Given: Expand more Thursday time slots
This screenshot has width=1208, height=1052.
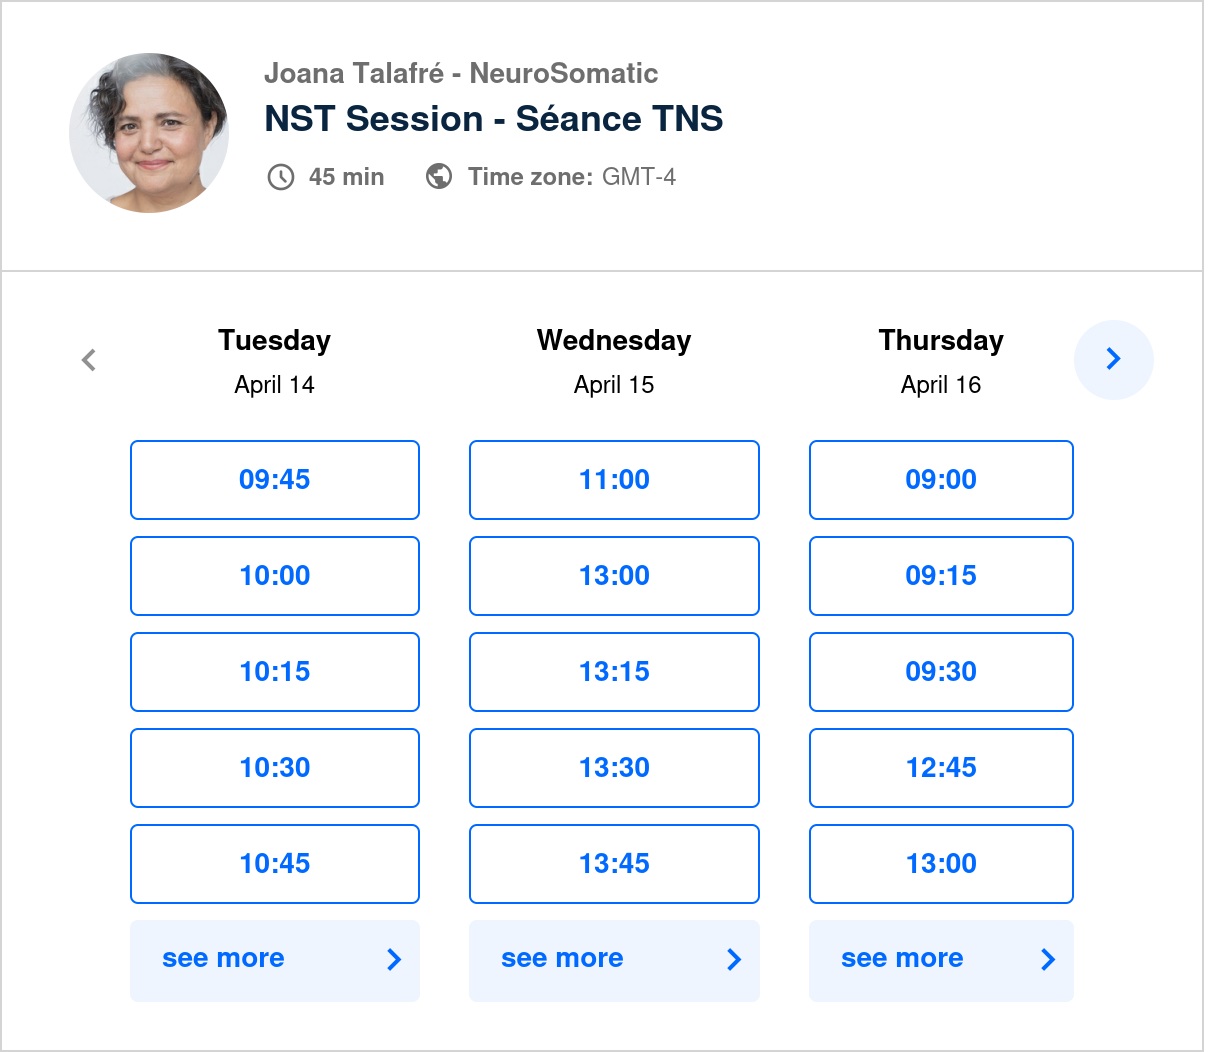Looking at the screenshot, I should point(940,960).
